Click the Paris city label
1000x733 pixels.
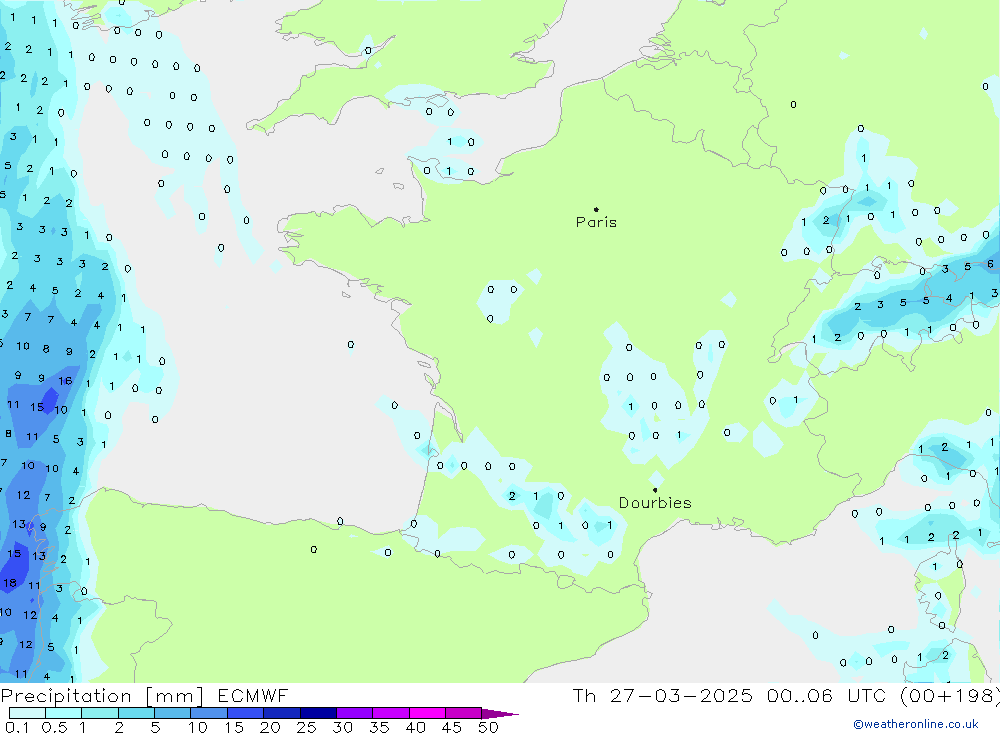pyautogui.click(x=596, y=222)
